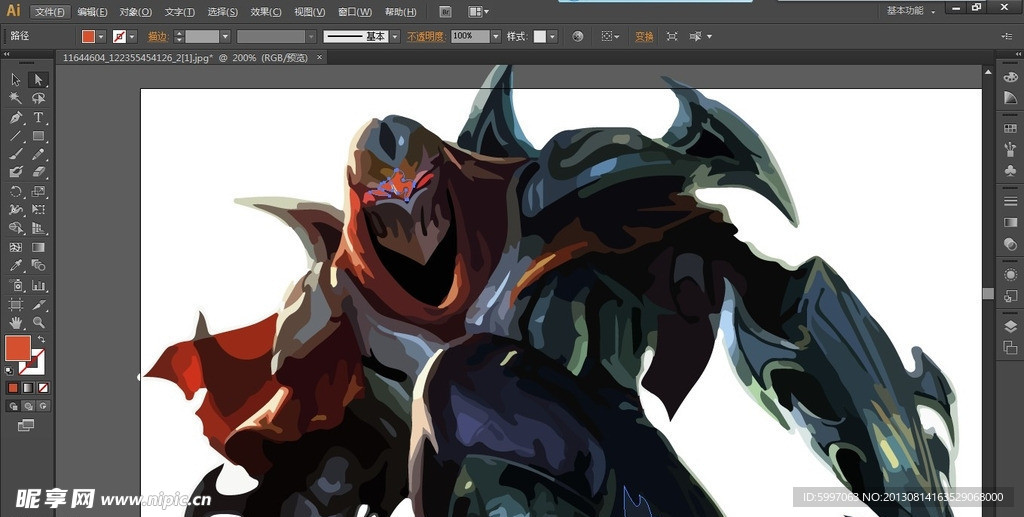Image resolution: width=1024 pixels, height=517 pixels.
Task: Open the 对象(O) menu
Action: pos(136,12)
